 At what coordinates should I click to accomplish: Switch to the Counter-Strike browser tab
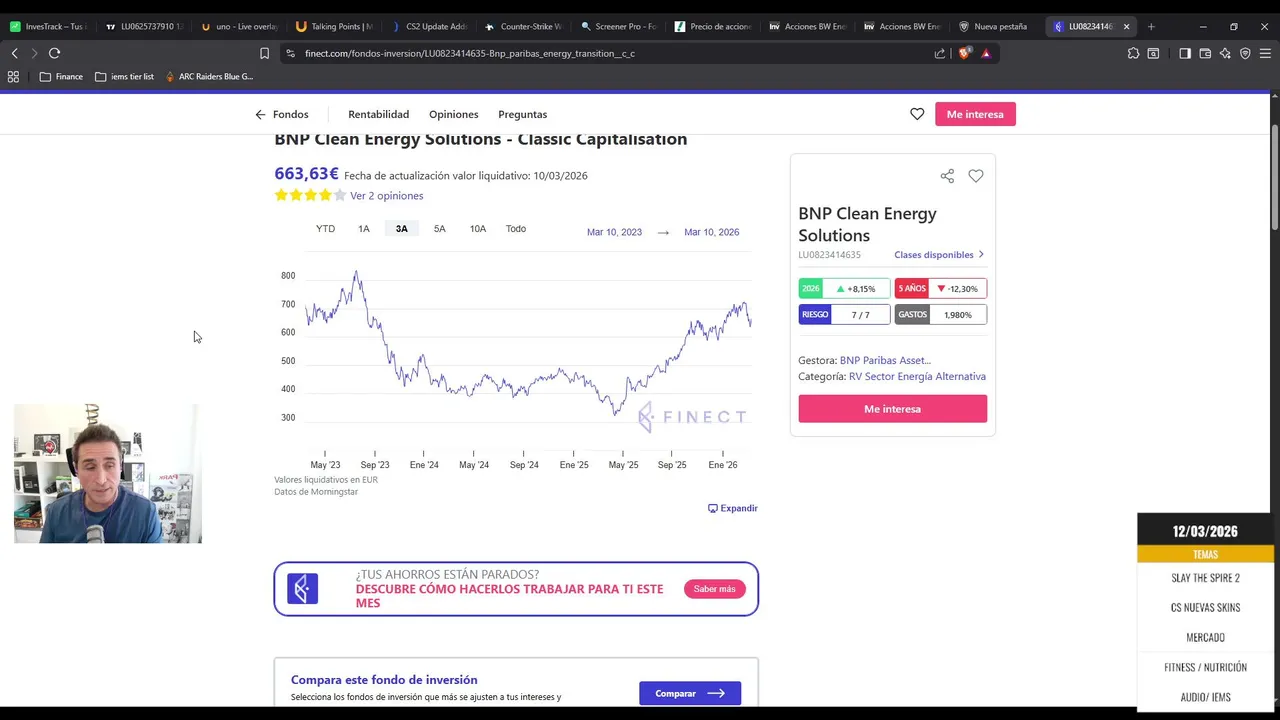tap(524, 26)
